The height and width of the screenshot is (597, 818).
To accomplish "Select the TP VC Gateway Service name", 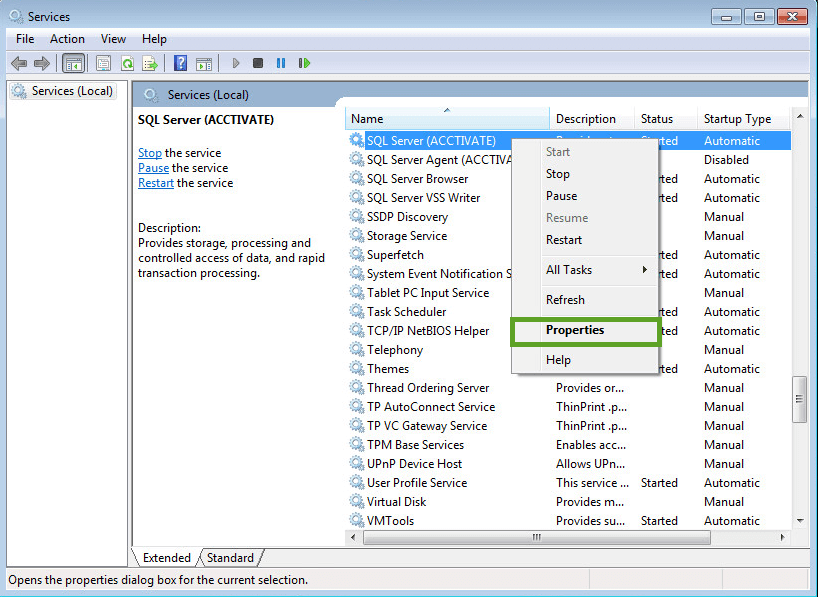I will pos(427,426).
